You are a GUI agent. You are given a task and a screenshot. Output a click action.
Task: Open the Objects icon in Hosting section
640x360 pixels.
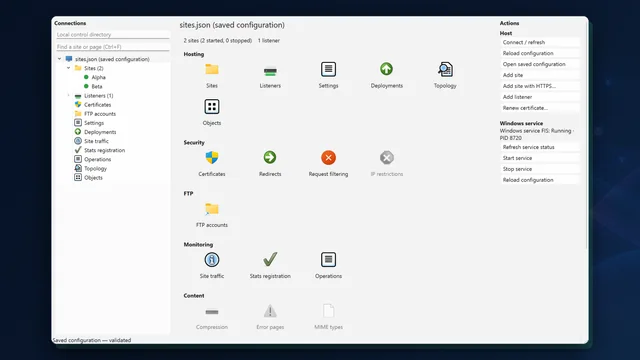tap(212, 107)
